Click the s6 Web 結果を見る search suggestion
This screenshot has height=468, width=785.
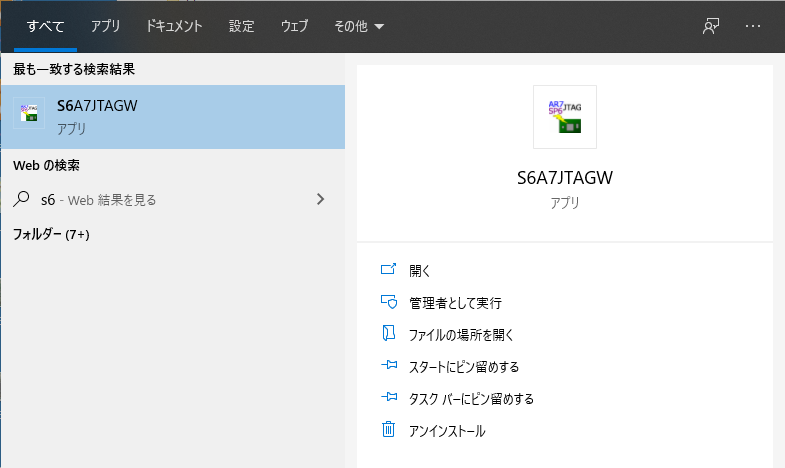[x=98, y=199]
